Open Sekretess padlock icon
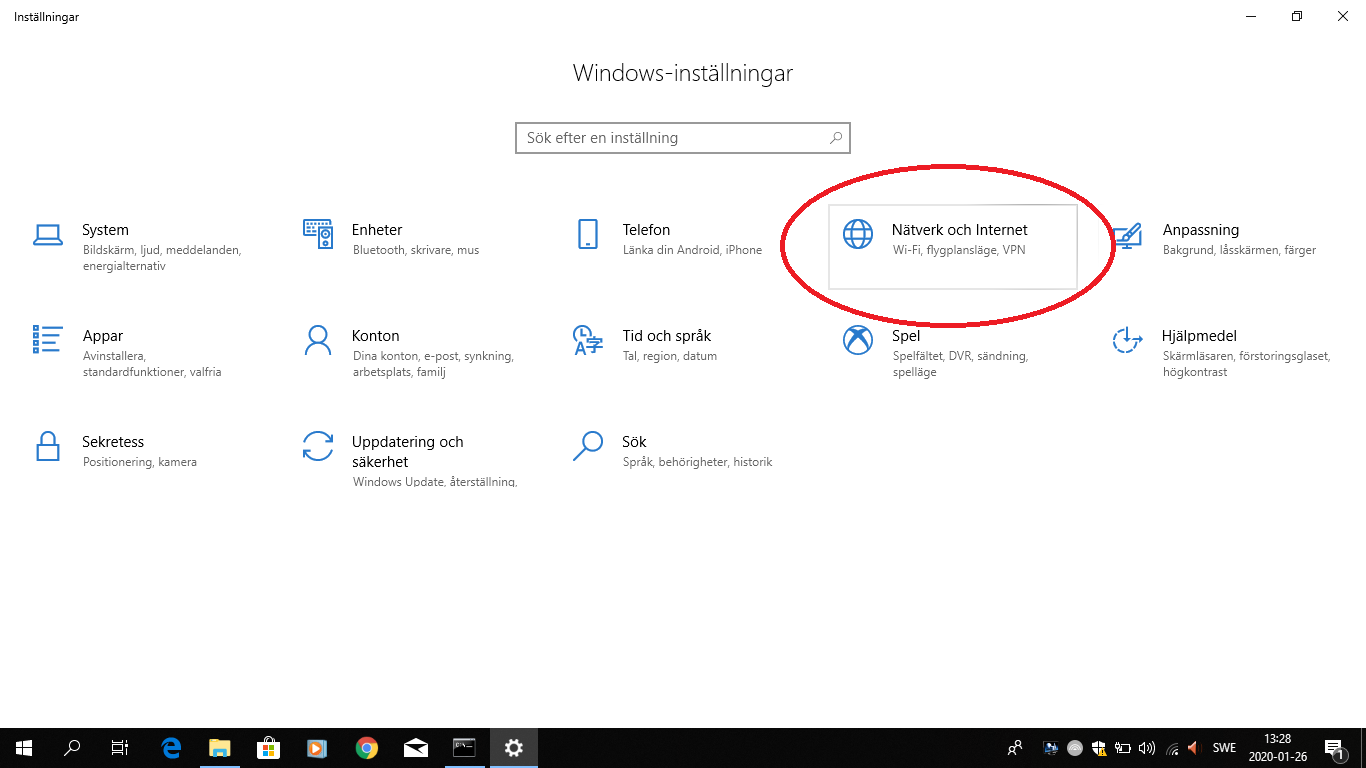The height and width of the screenshot is (768, 1366). coord(47,446)
